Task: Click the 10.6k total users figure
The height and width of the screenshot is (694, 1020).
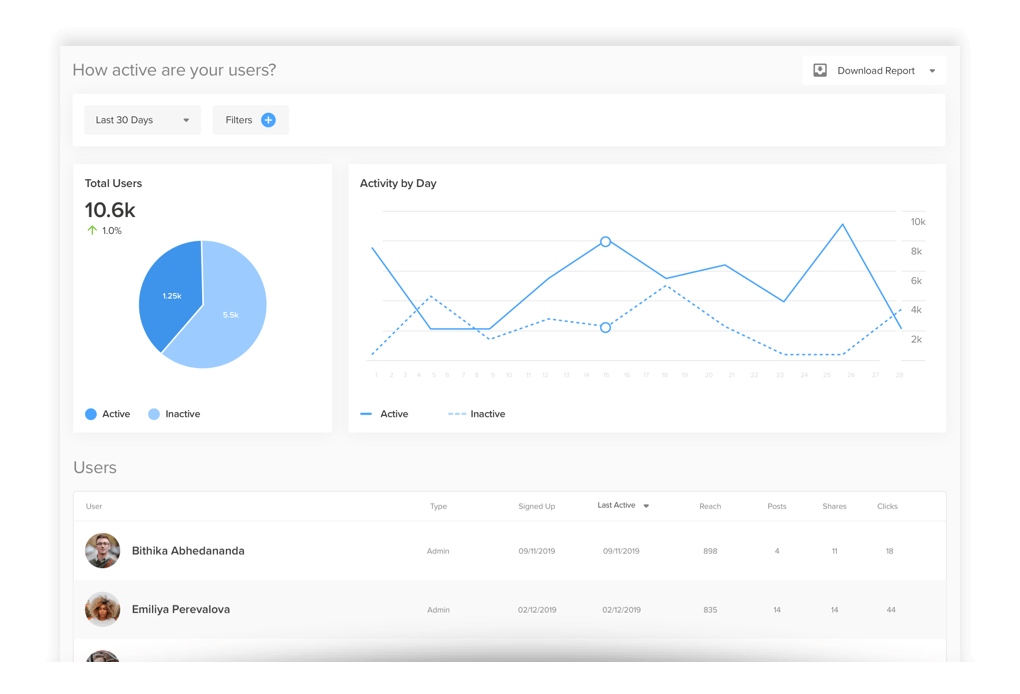Action: pyautogui.click(x=110, y=210)
